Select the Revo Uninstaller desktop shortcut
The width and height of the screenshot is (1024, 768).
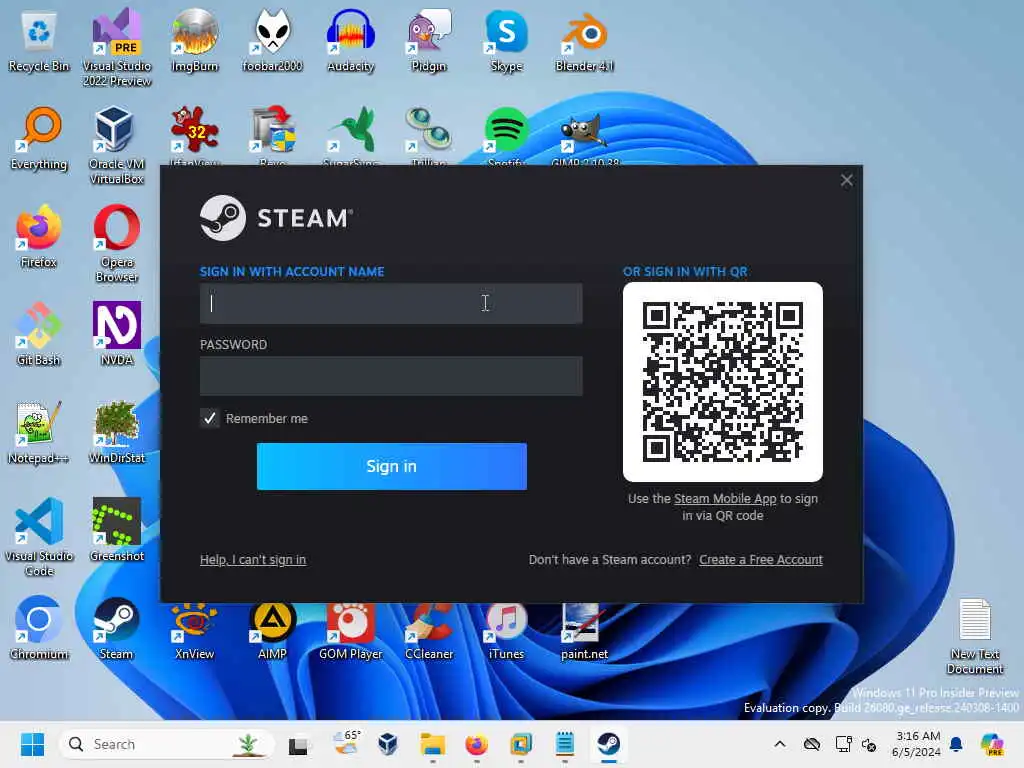click(x=272, y=135)
